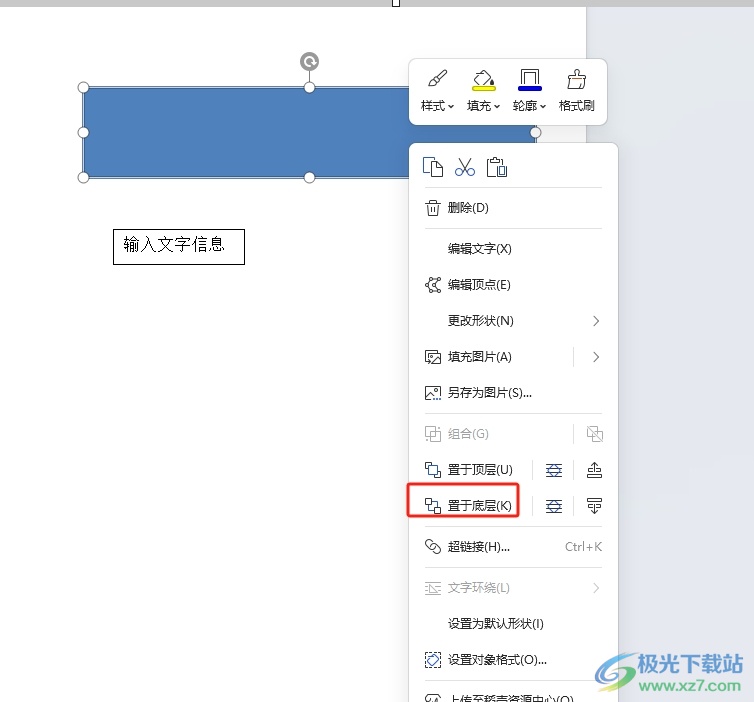Image resolution: width=754 pixels, height=702 pixels.
Task: Choose 编辑文字(X) menu item
Action: [513, 249]
